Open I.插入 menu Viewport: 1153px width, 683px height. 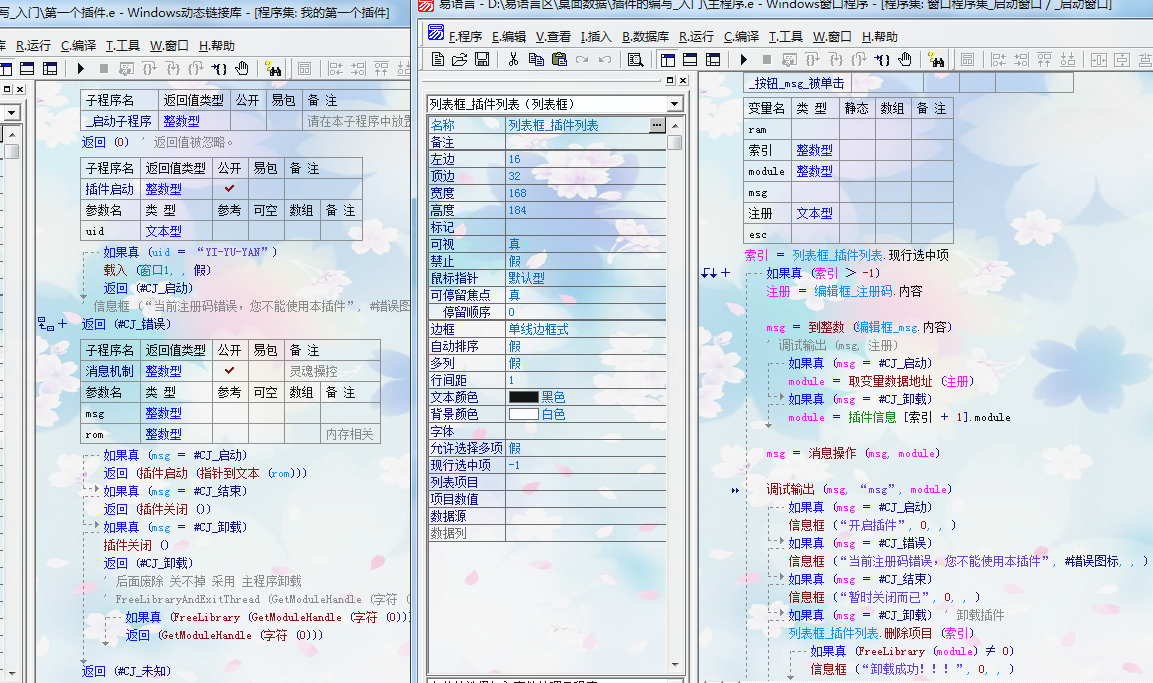click(x=596, y=36)
